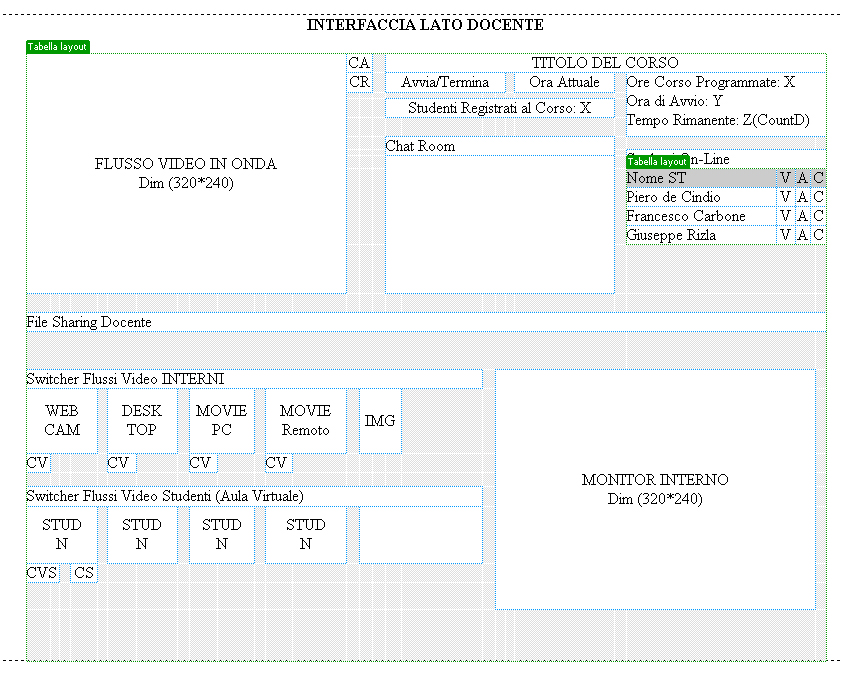Select the first STUD N student box
Image resolution: width=843 pixels, height=679 pixels.
pyautogui.click(x=61, y=535)
